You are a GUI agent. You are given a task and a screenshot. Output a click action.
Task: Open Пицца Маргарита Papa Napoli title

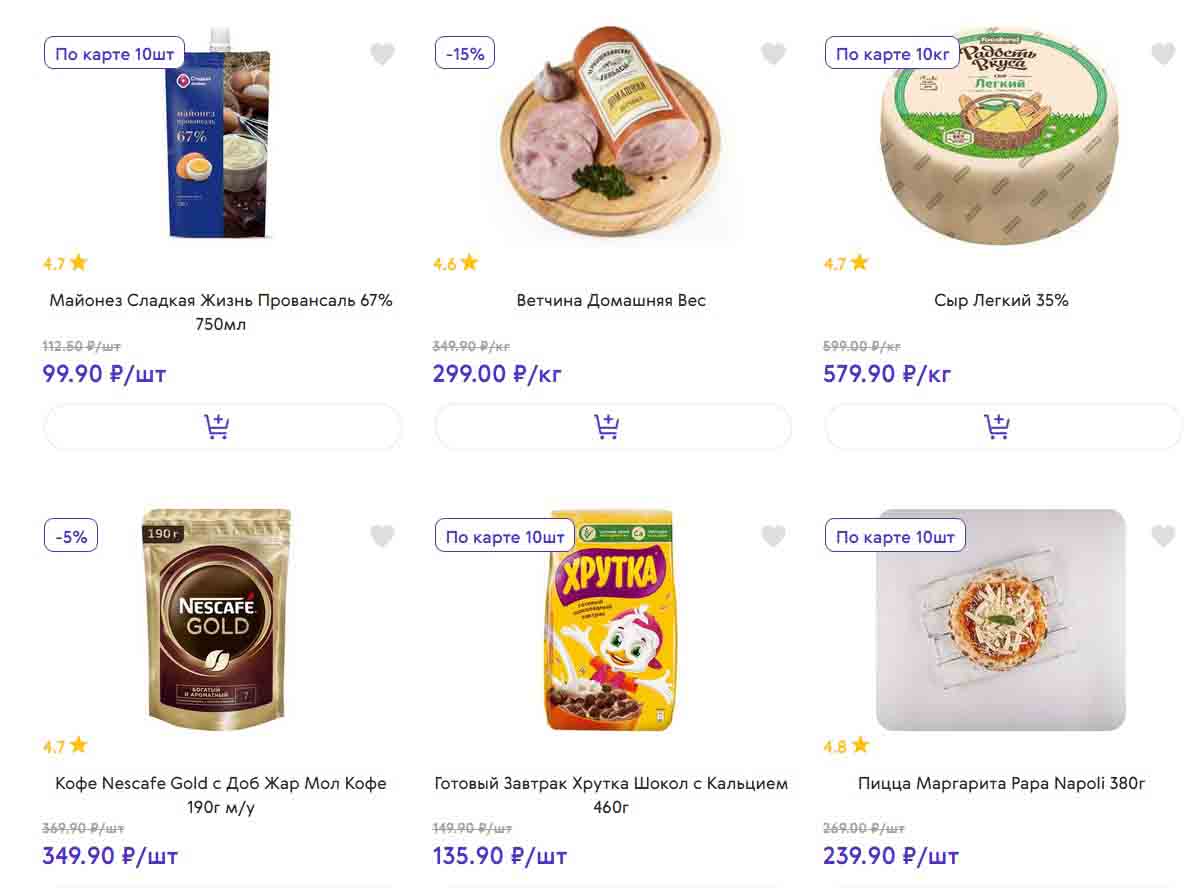(x=1001, y=783)
